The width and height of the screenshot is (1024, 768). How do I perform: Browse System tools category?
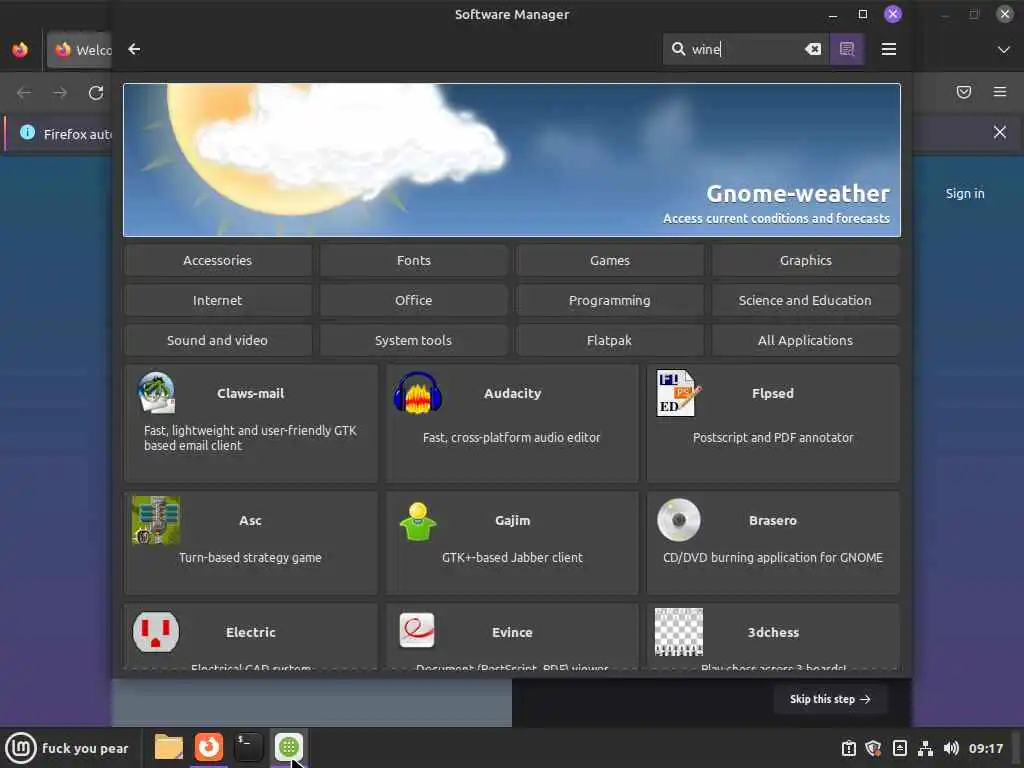point(413,340)
